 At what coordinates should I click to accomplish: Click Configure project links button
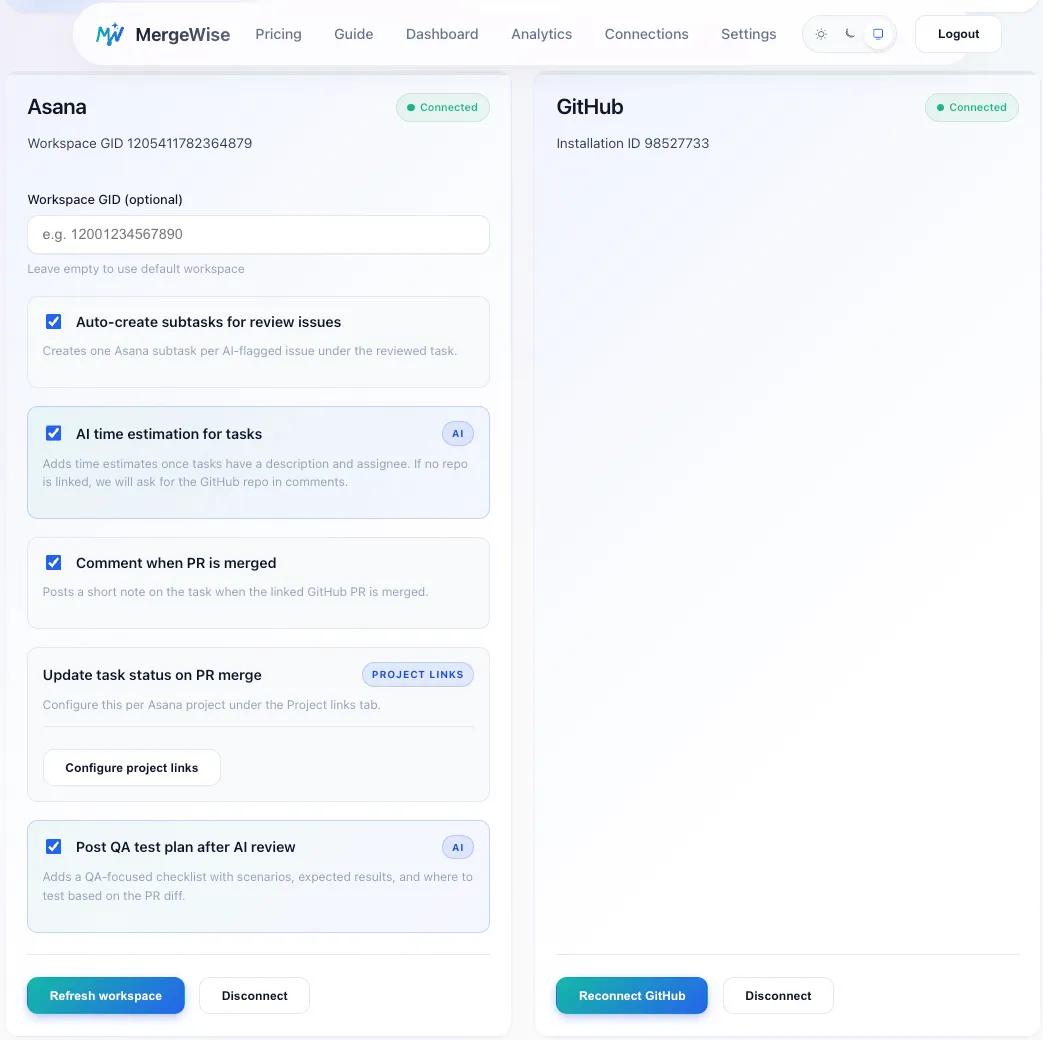pos(132,768)
